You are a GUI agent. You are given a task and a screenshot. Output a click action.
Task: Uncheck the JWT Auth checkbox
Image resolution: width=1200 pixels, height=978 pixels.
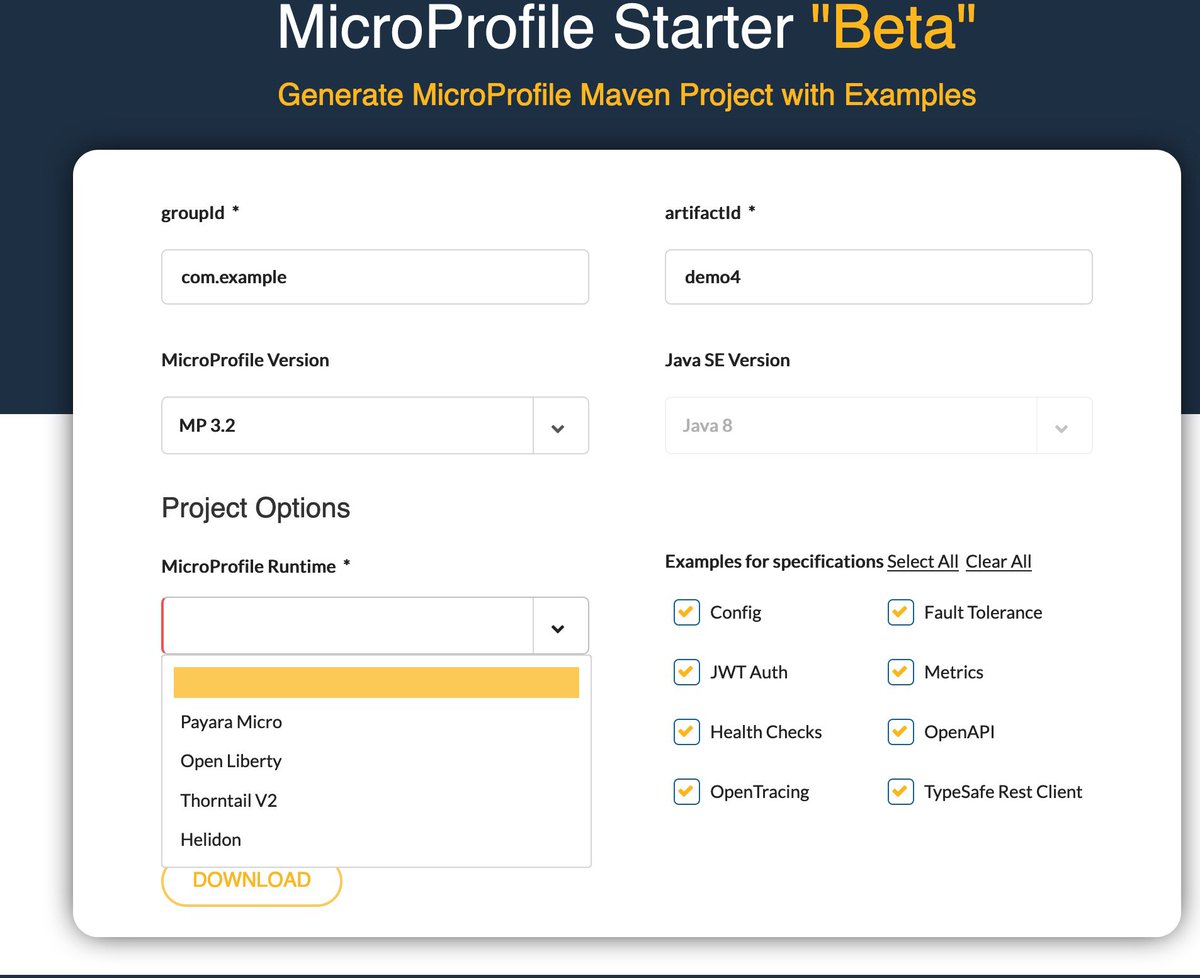pos(686,672)
